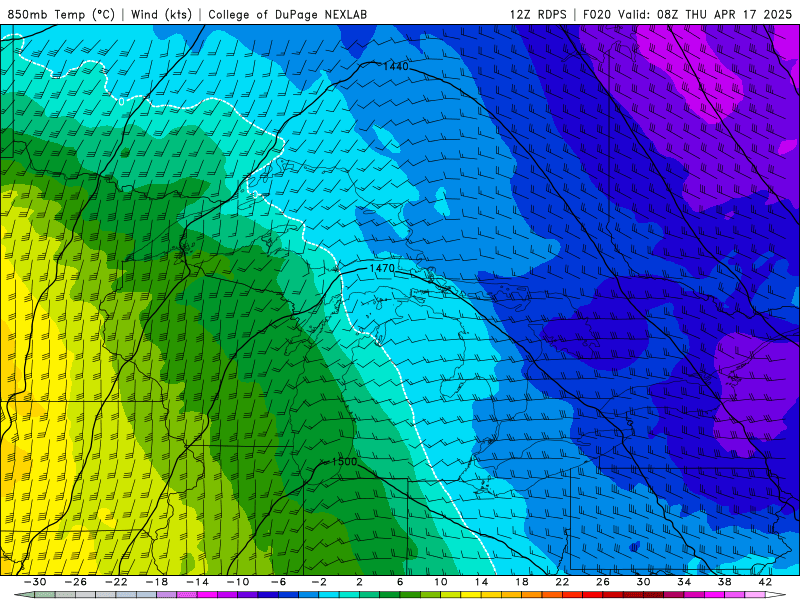Click the -26 colorbar value

[x=76, y=582]
